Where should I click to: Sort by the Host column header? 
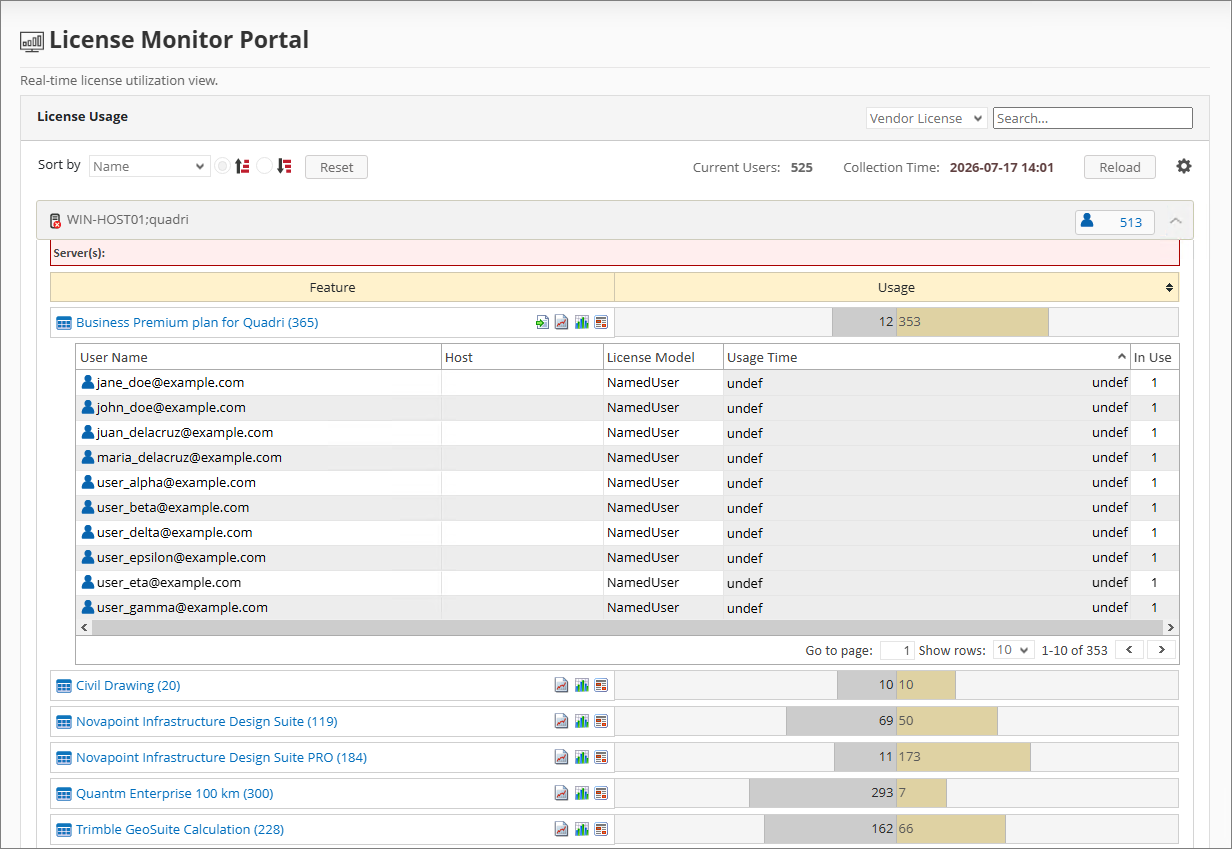click(522, 357)
